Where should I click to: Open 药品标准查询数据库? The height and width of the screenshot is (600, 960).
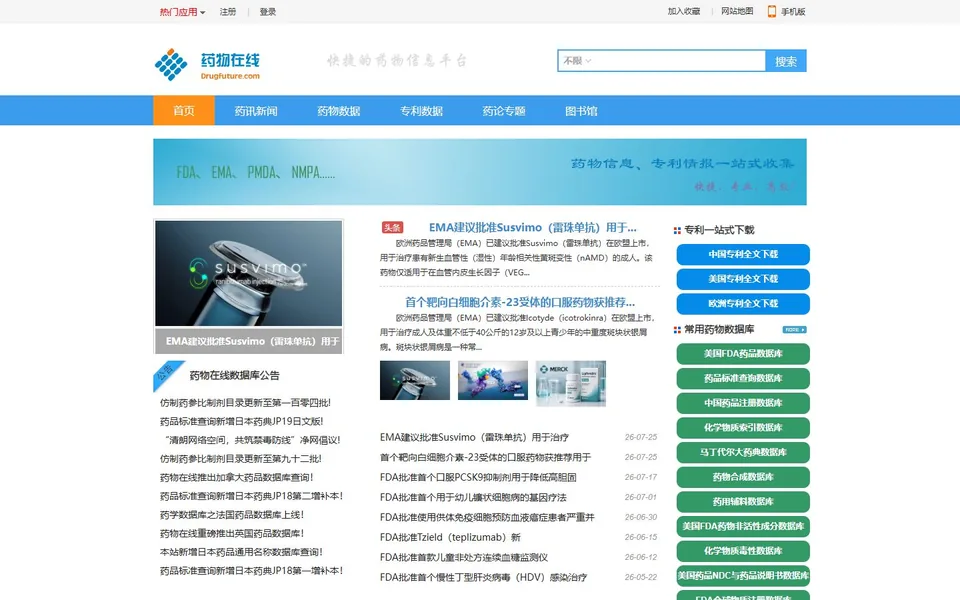(x=743, y=378)
